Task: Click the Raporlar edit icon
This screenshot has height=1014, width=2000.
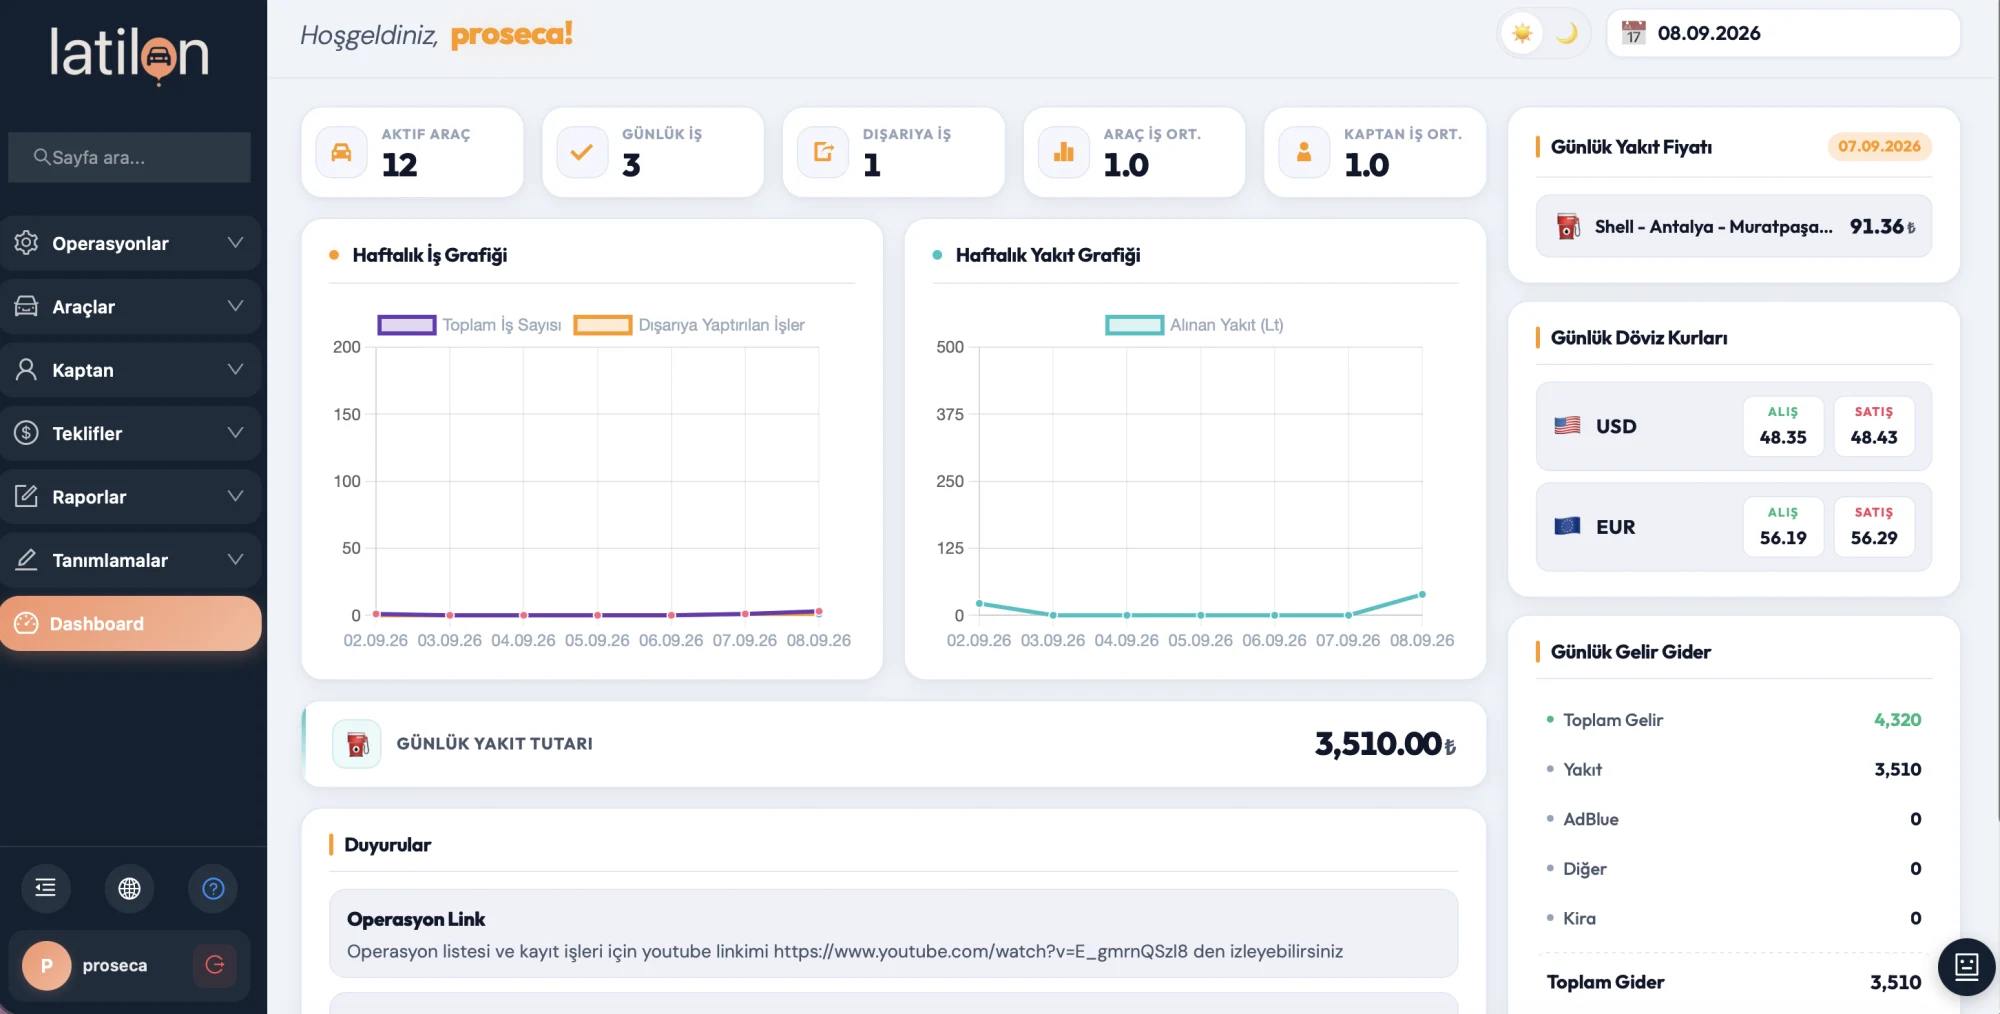Action: (27, 496)
